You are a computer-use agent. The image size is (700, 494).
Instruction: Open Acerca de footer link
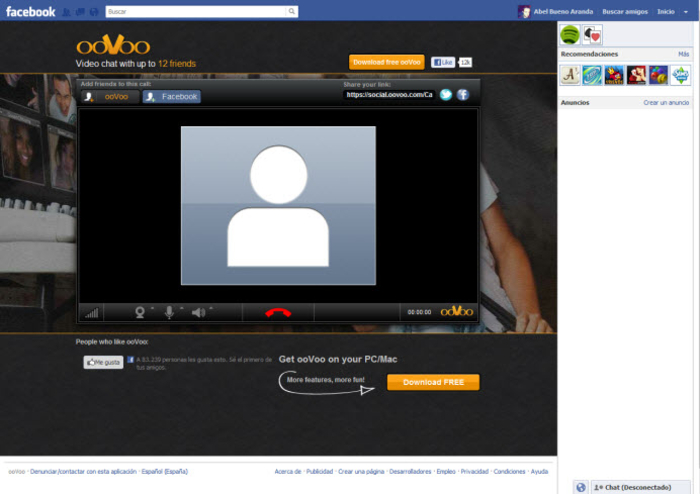click(x=288, y=472)
